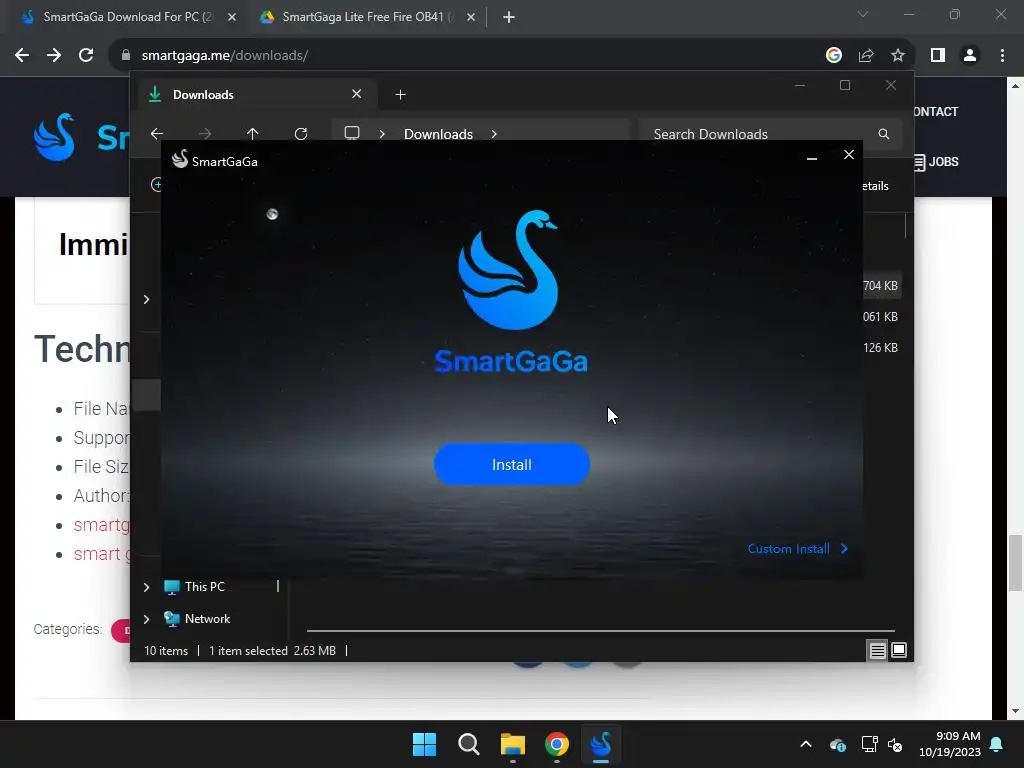Minimize the SmartGaGa installer window

(x=812, y=157)
